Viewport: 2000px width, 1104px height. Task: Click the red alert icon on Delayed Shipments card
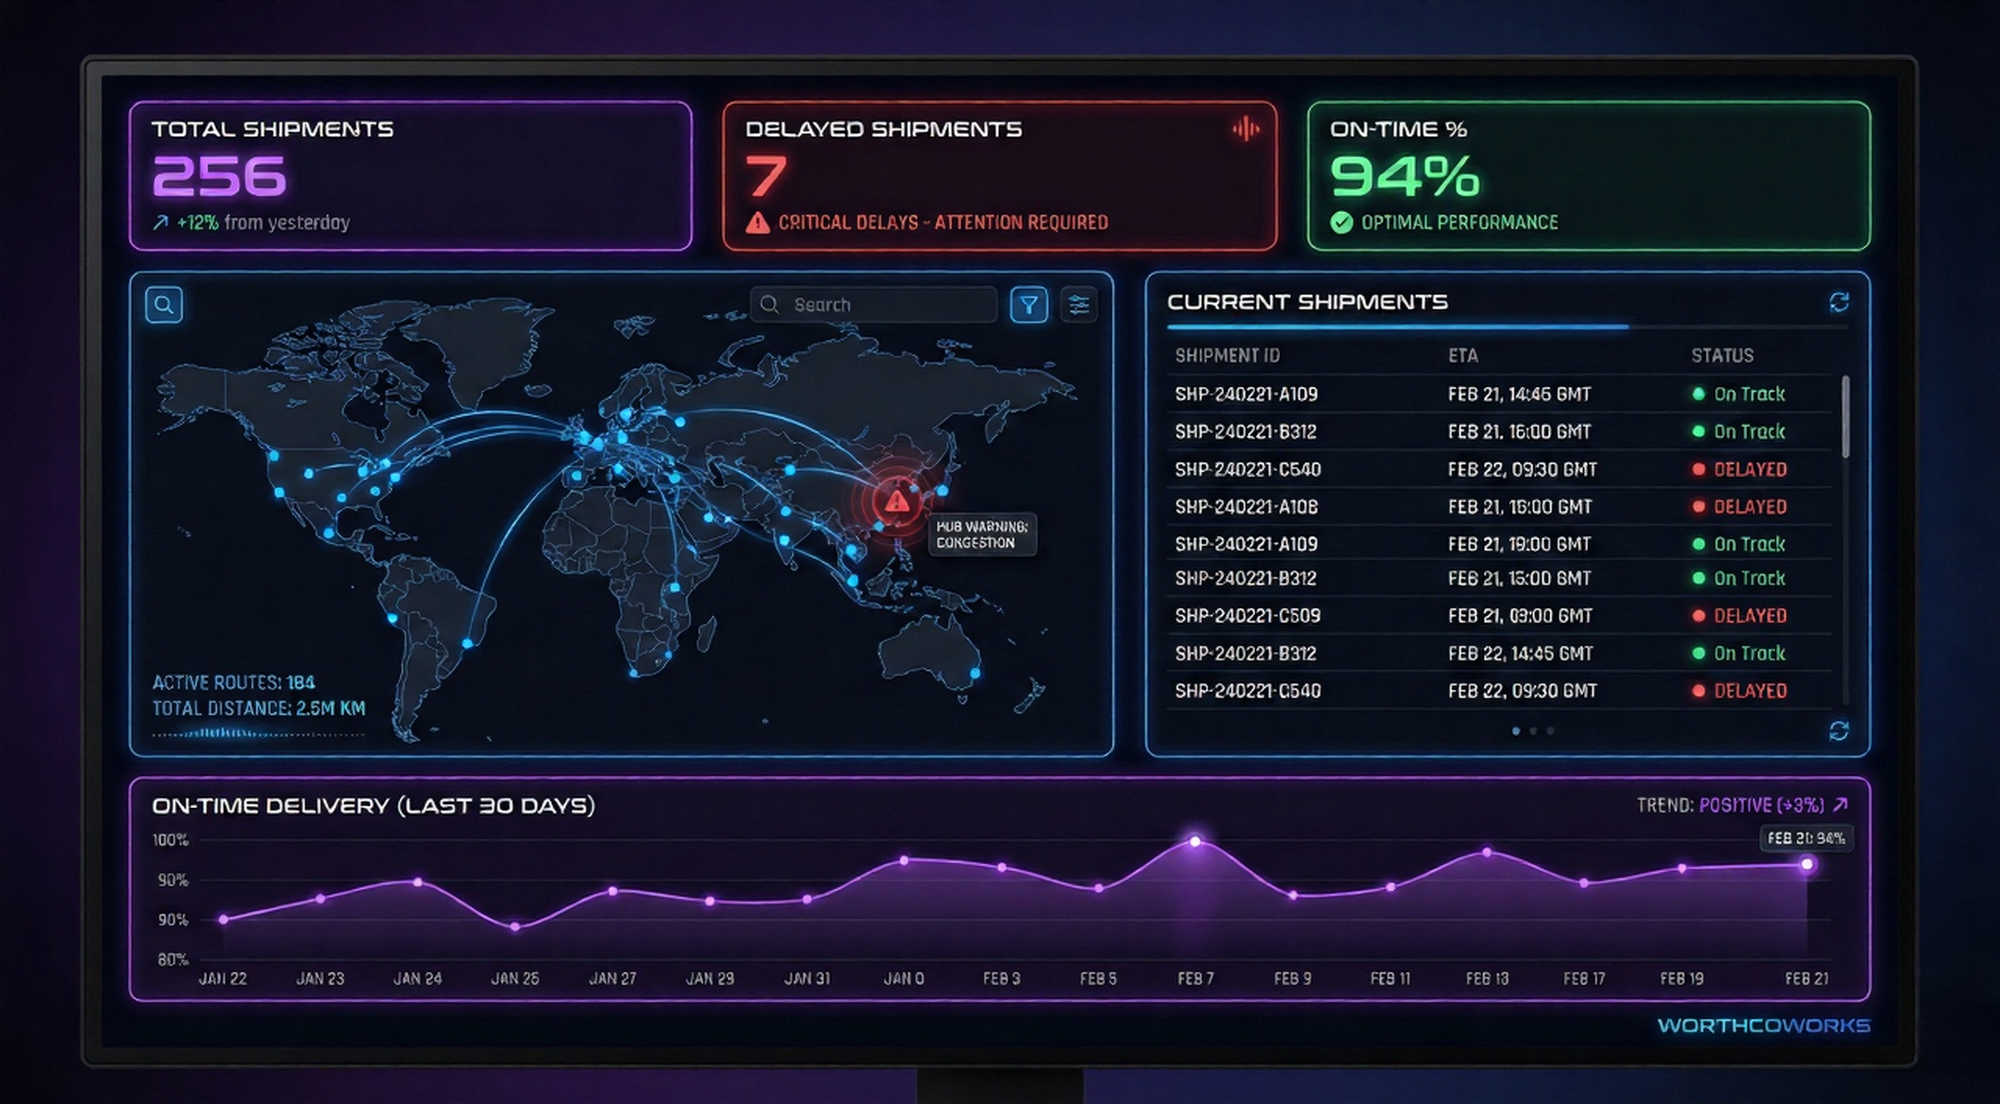(1246, 128)
